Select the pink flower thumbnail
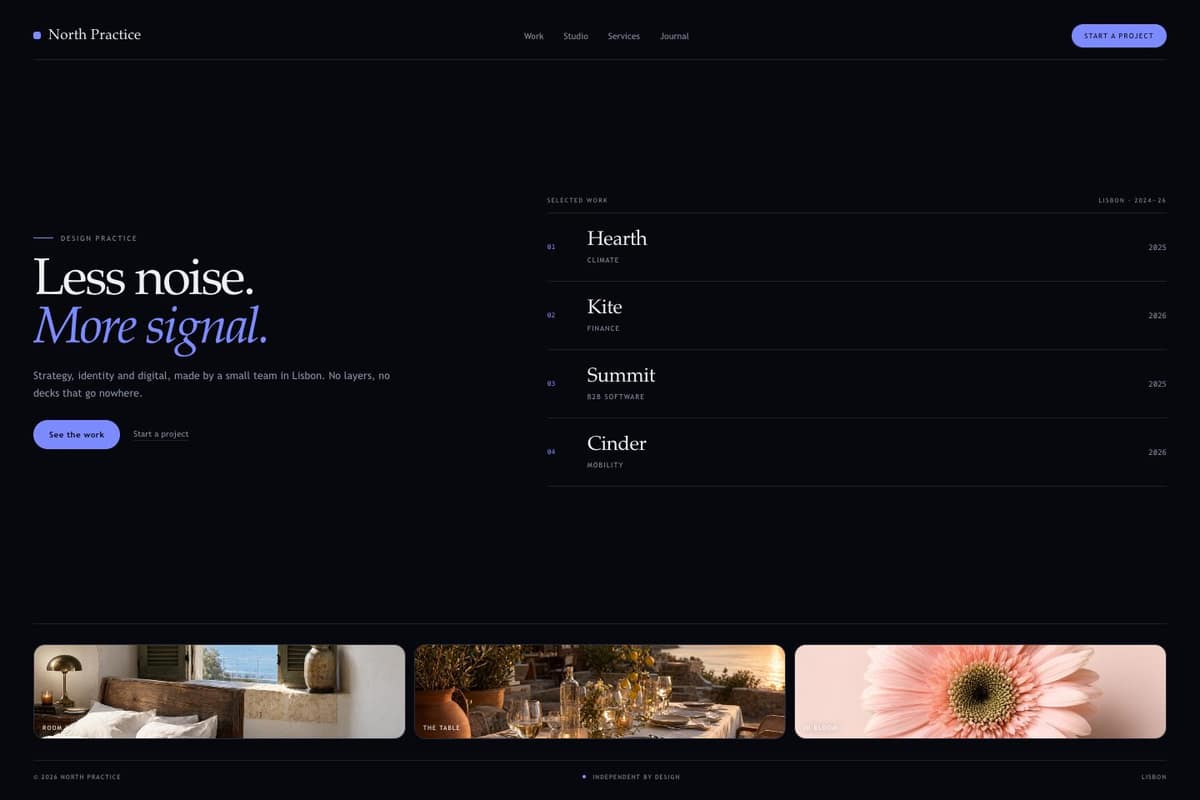Viewport: 1200px width, 800px height. click(x=980, y=691)
